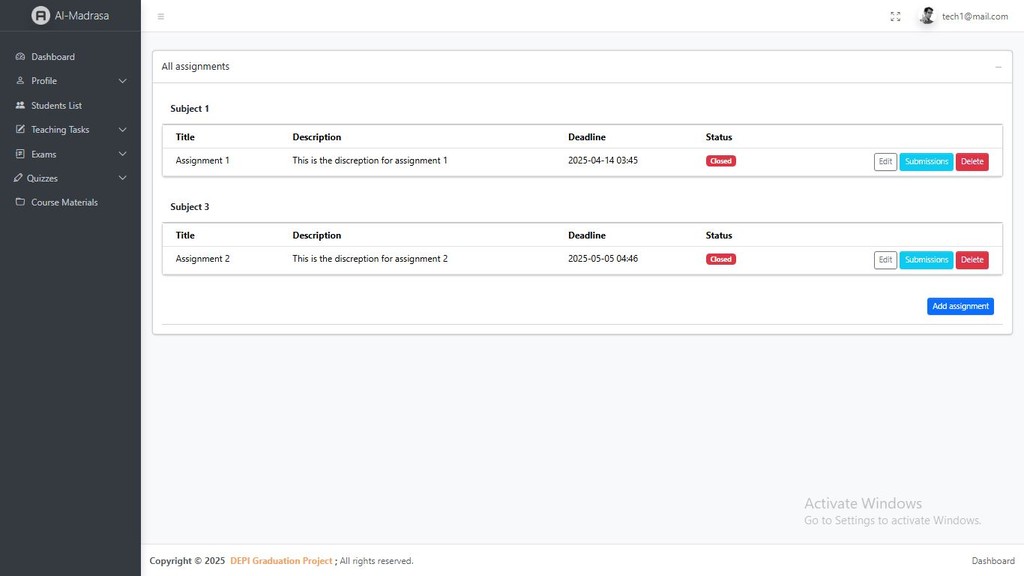Open the Dashboard sidebar item
Image resolution: width=1024 pixels, height=576 pixels.
click(53, 57)
